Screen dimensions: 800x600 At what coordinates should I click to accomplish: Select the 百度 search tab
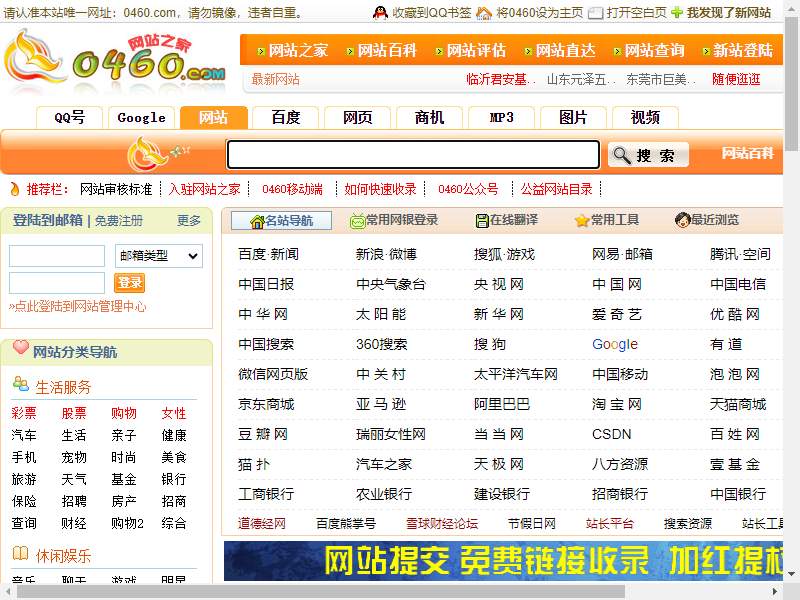[x=285, y=117]
